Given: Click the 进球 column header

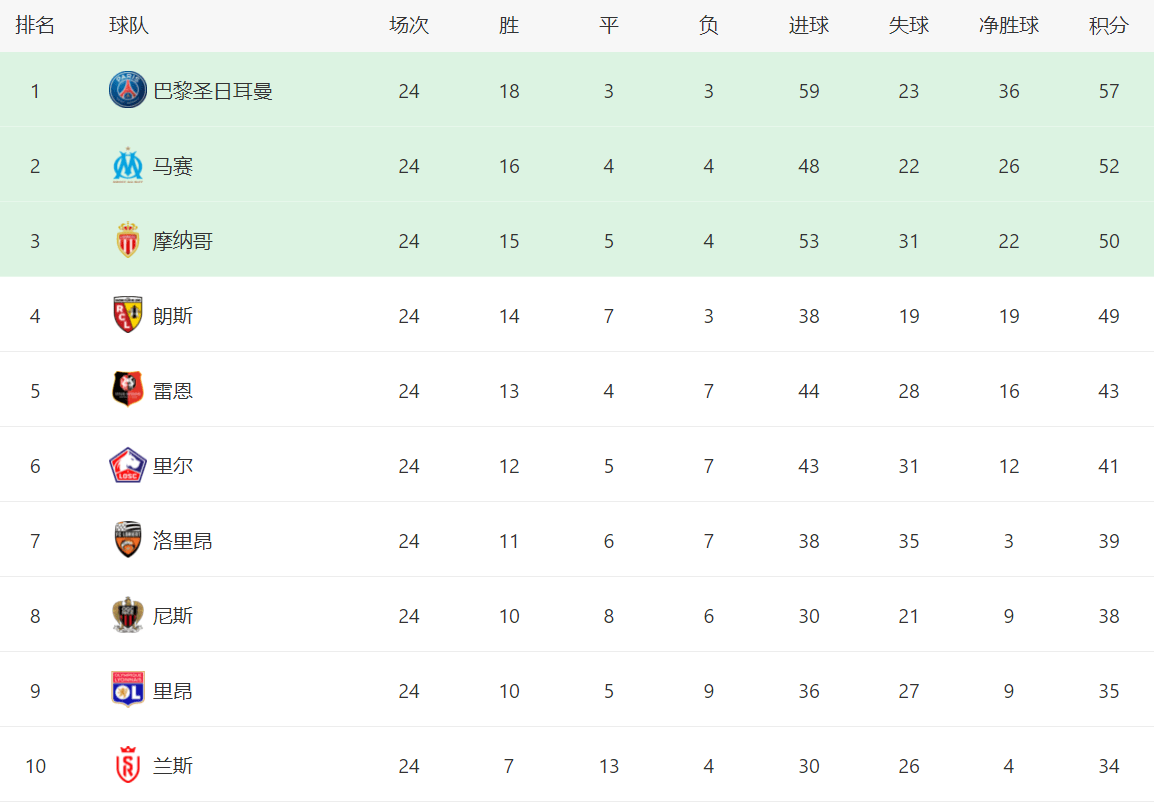Looking at the screenshot, I should pyautogui.click(x=808, y=26).
